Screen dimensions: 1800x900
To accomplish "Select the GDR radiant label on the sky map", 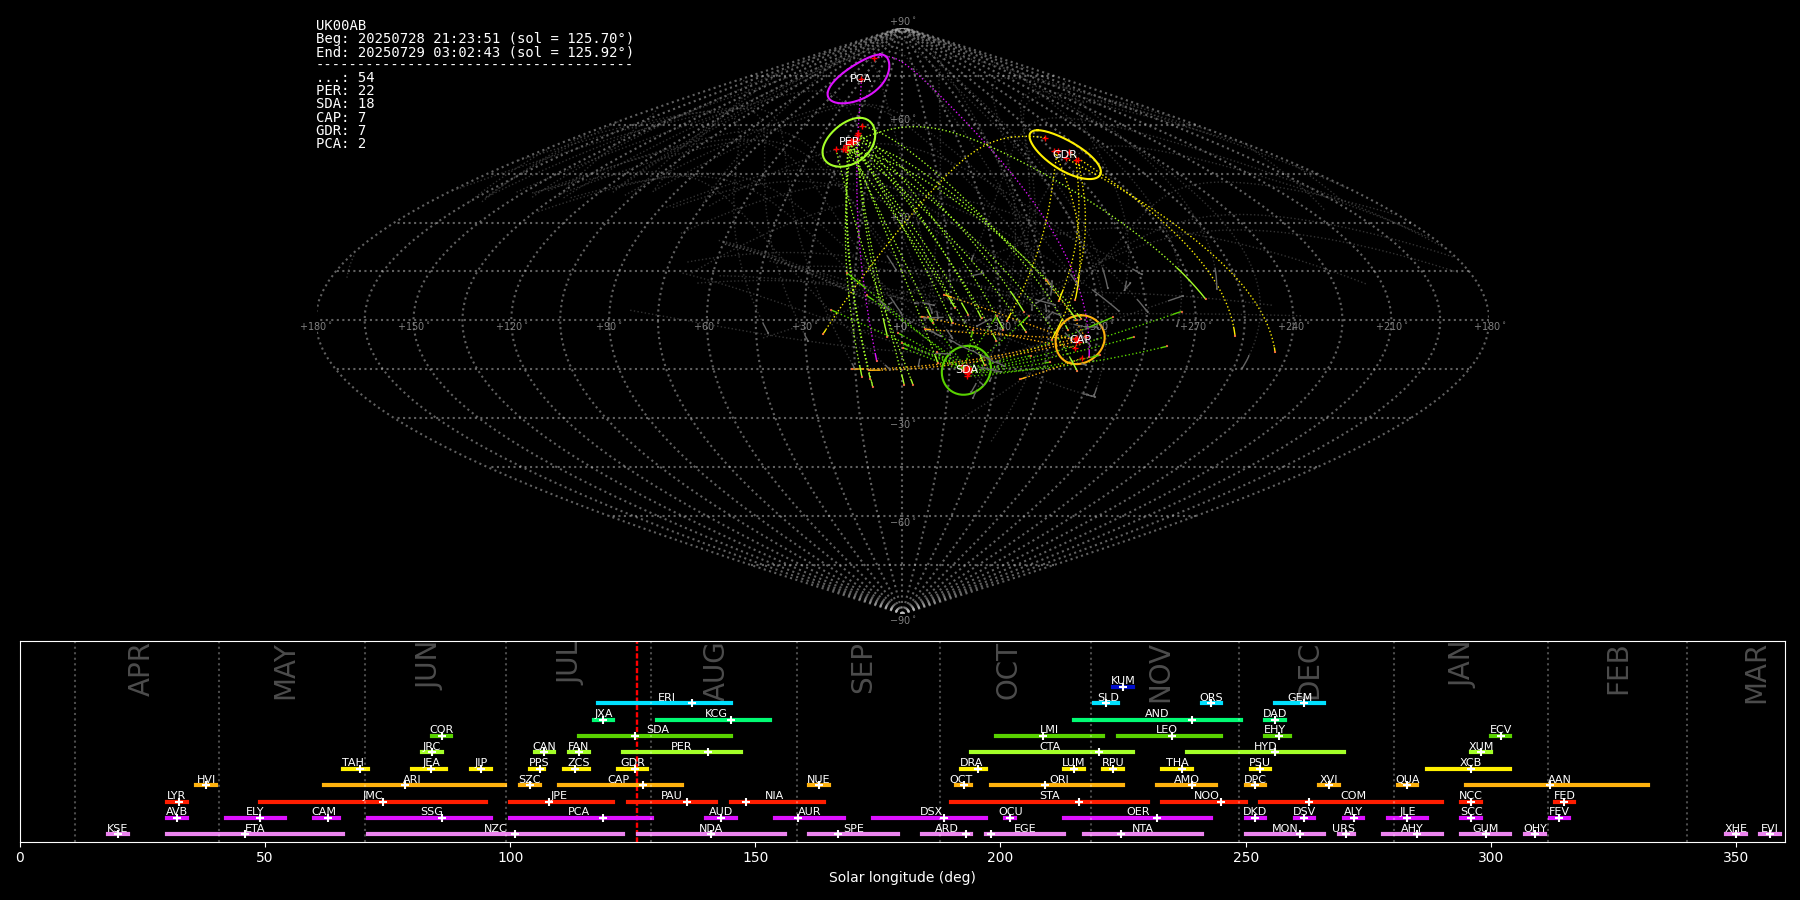I will 1064,155.
